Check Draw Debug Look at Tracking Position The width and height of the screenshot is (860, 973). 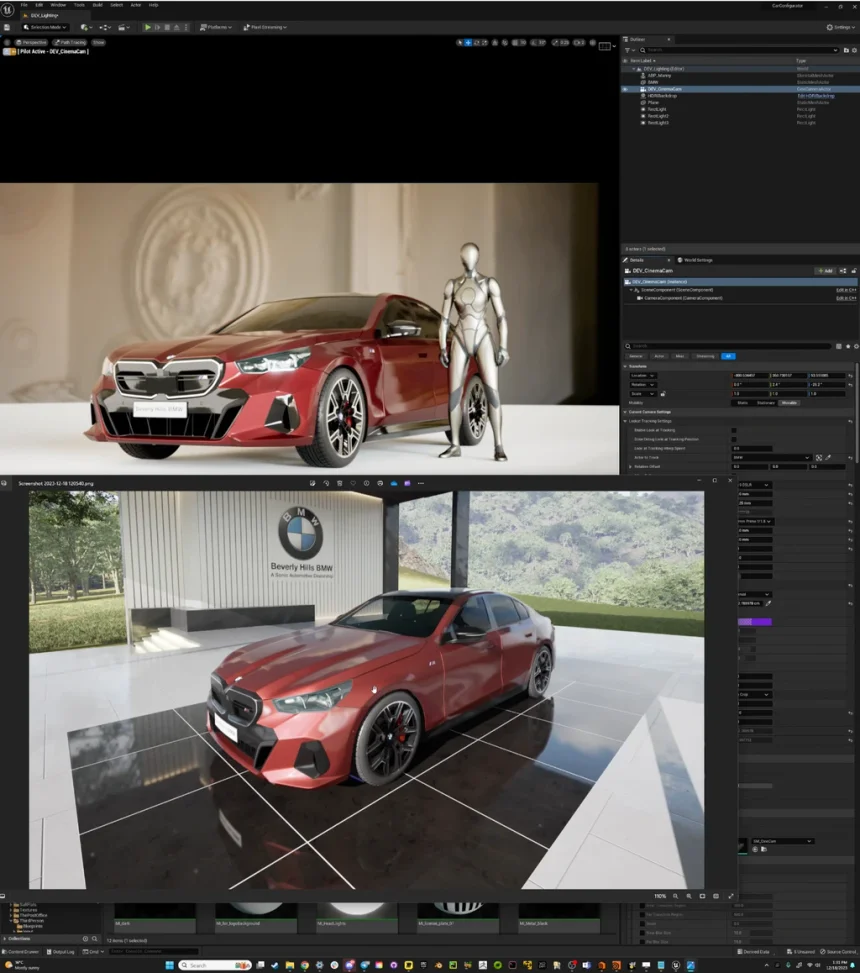click(733, 438)
